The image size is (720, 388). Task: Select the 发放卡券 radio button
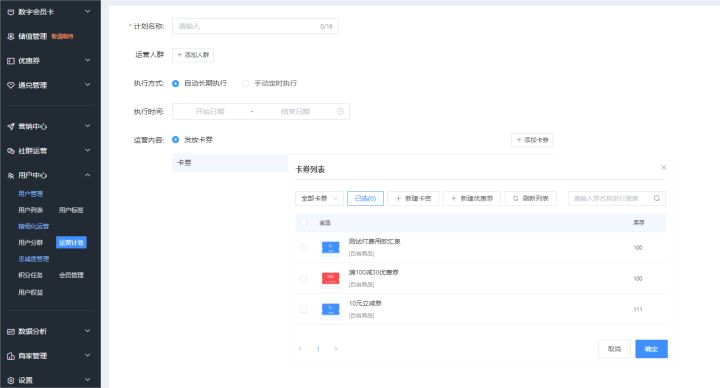point(175,140)
